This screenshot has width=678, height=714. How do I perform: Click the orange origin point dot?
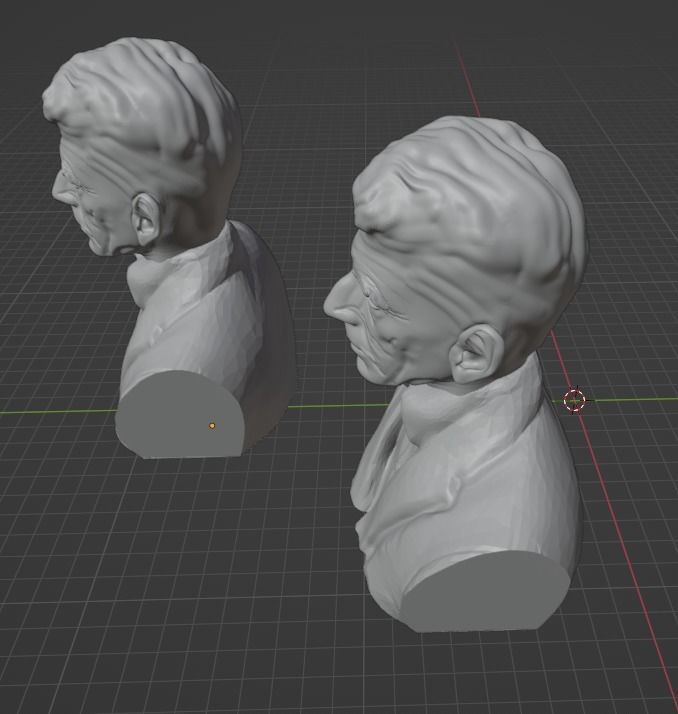(212, 426)
